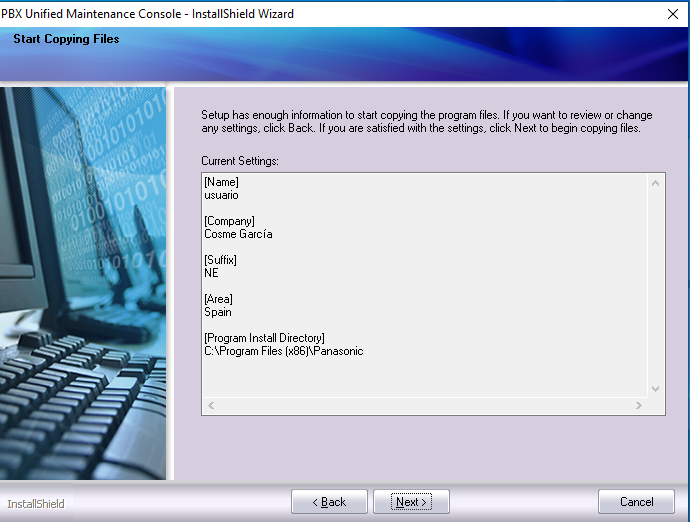Click the 'Start Copying Files' heading
Image resolution: width=690 pixels, height=522 pixels.
(x=66, y=39)
